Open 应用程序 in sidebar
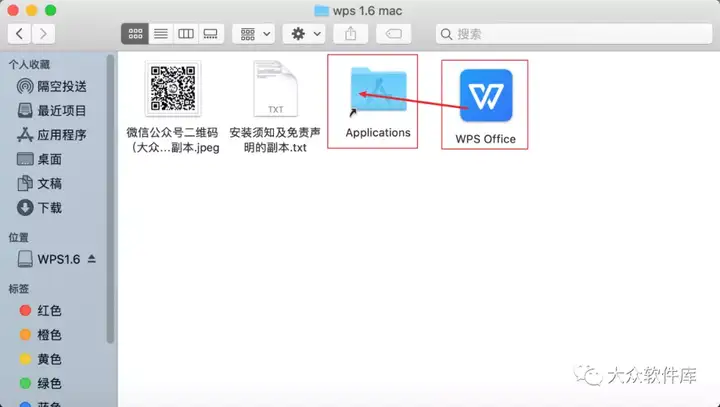 pos(51,135)
